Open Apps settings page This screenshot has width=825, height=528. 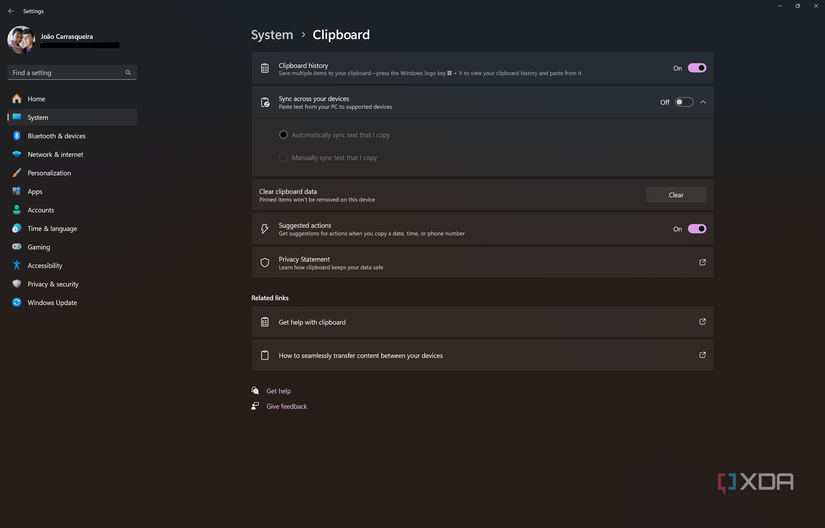(x=72, y=191)
